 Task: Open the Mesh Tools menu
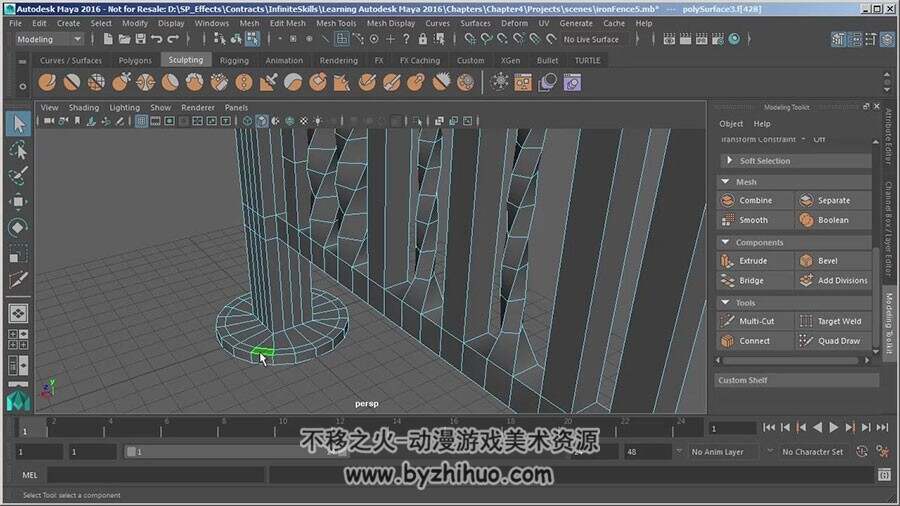coord(336,24)
